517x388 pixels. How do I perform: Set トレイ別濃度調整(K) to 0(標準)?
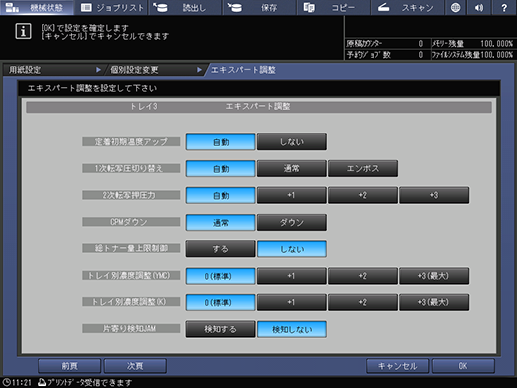click(221, 302)
